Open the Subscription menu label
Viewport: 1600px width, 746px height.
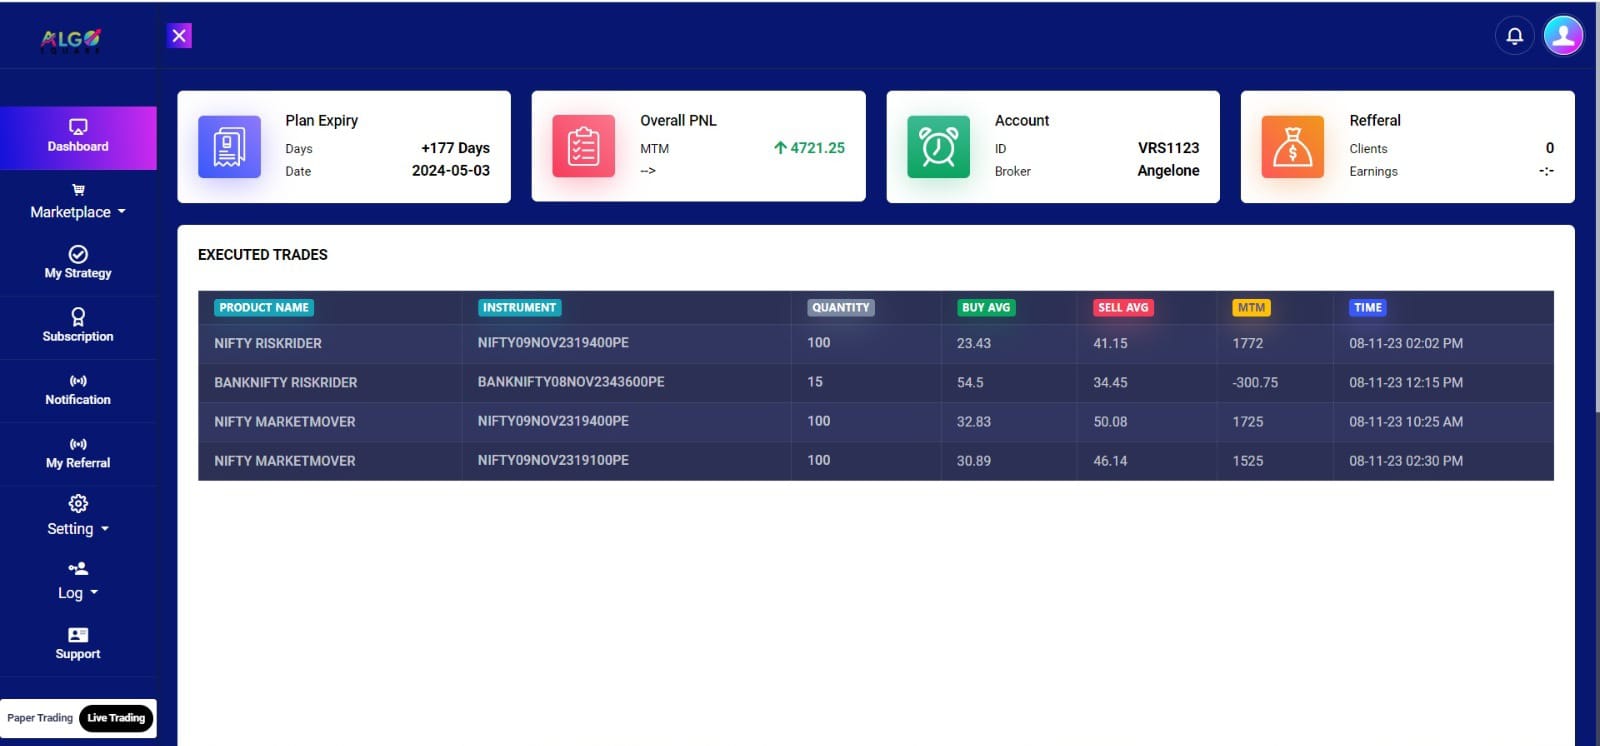click(x=78, y=337)
